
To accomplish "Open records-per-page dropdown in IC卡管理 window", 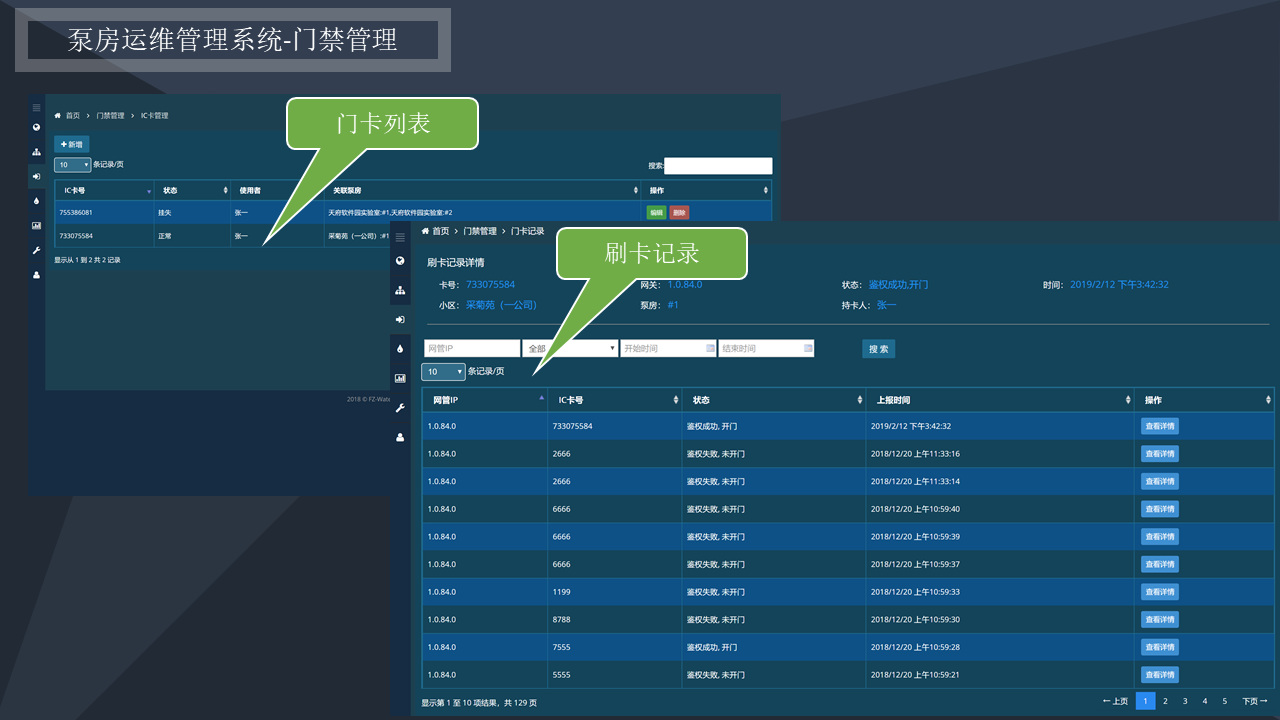I will pyautogui.click(x=72, y=165).
